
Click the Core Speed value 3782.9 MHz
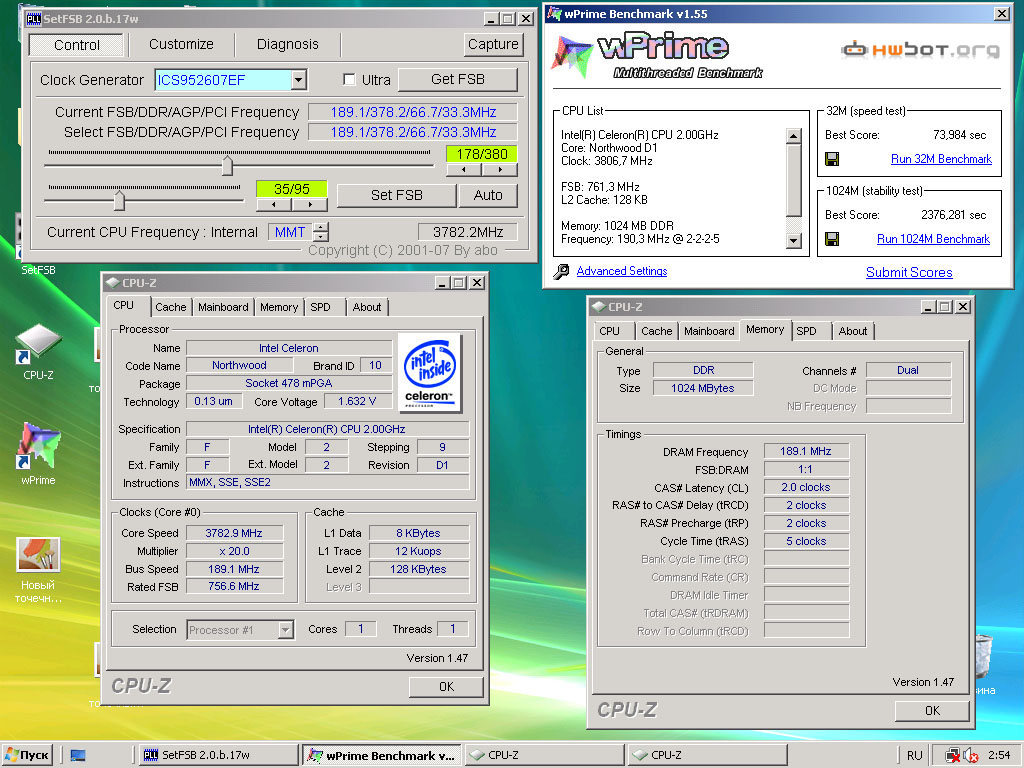234,533
